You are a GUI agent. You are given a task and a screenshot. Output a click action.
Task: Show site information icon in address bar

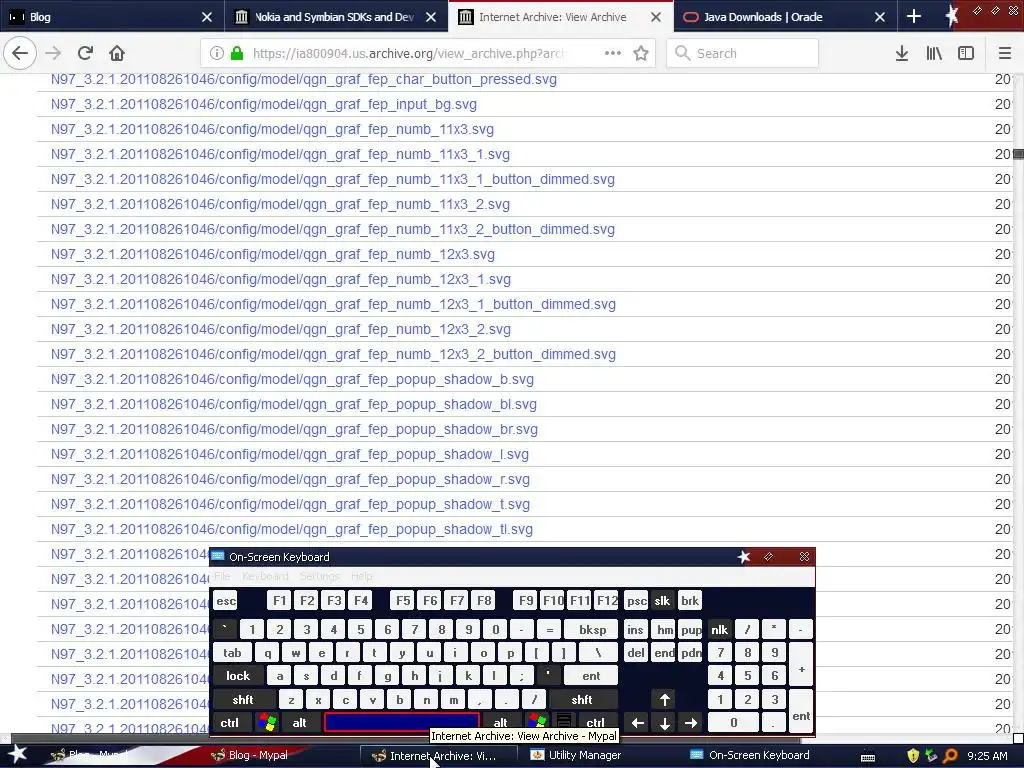(x=217, y=54)
